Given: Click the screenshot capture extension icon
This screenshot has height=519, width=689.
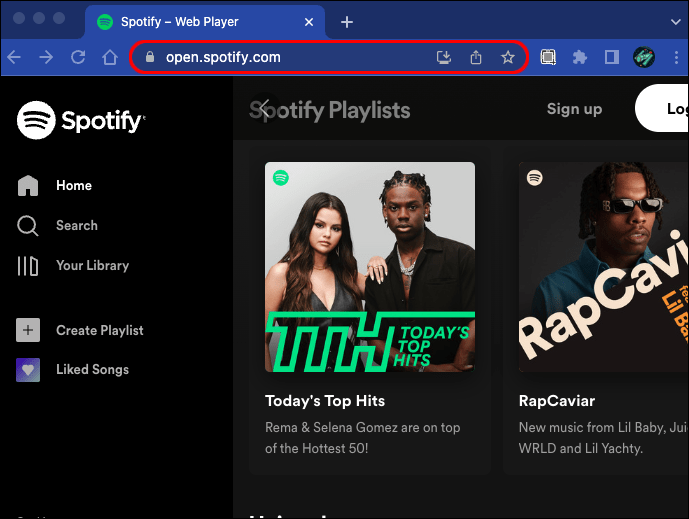Looking at the screenshot, I should pyautogui.click(x=548, y=57).
